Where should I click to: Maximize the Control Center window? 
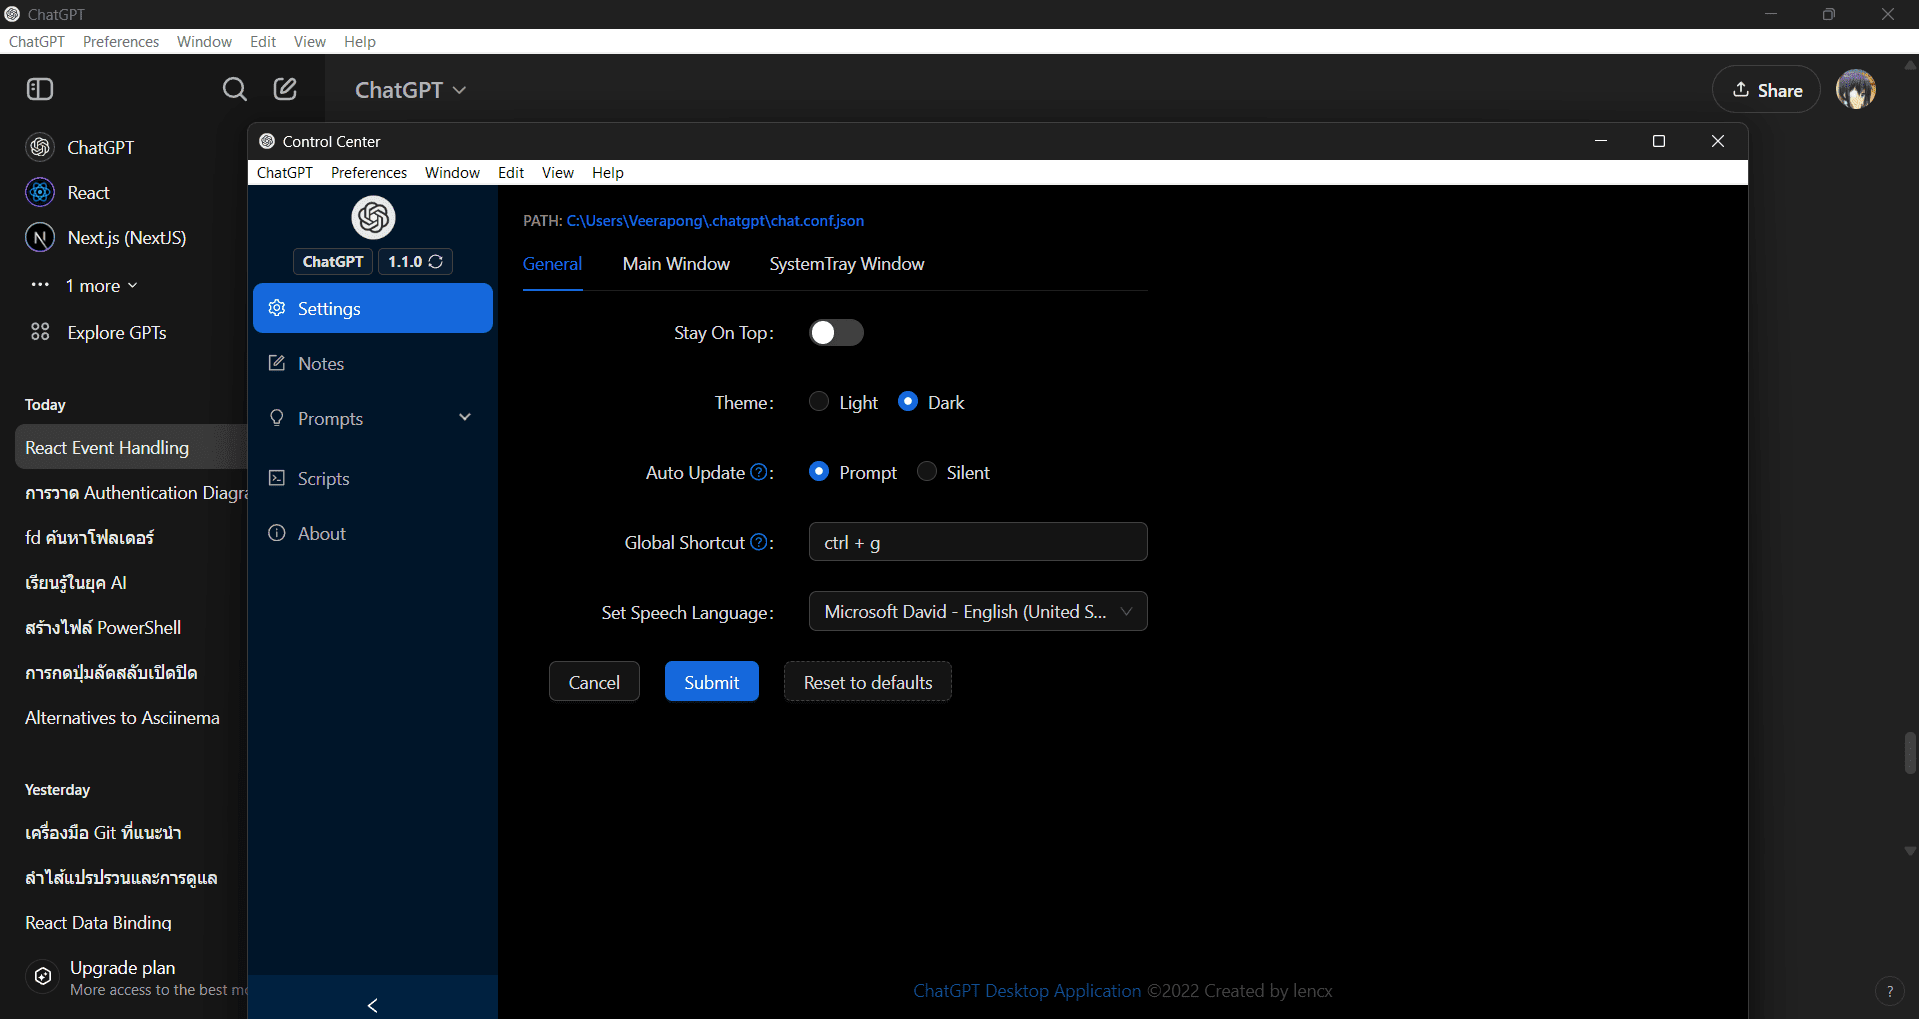click(1659, 141)
